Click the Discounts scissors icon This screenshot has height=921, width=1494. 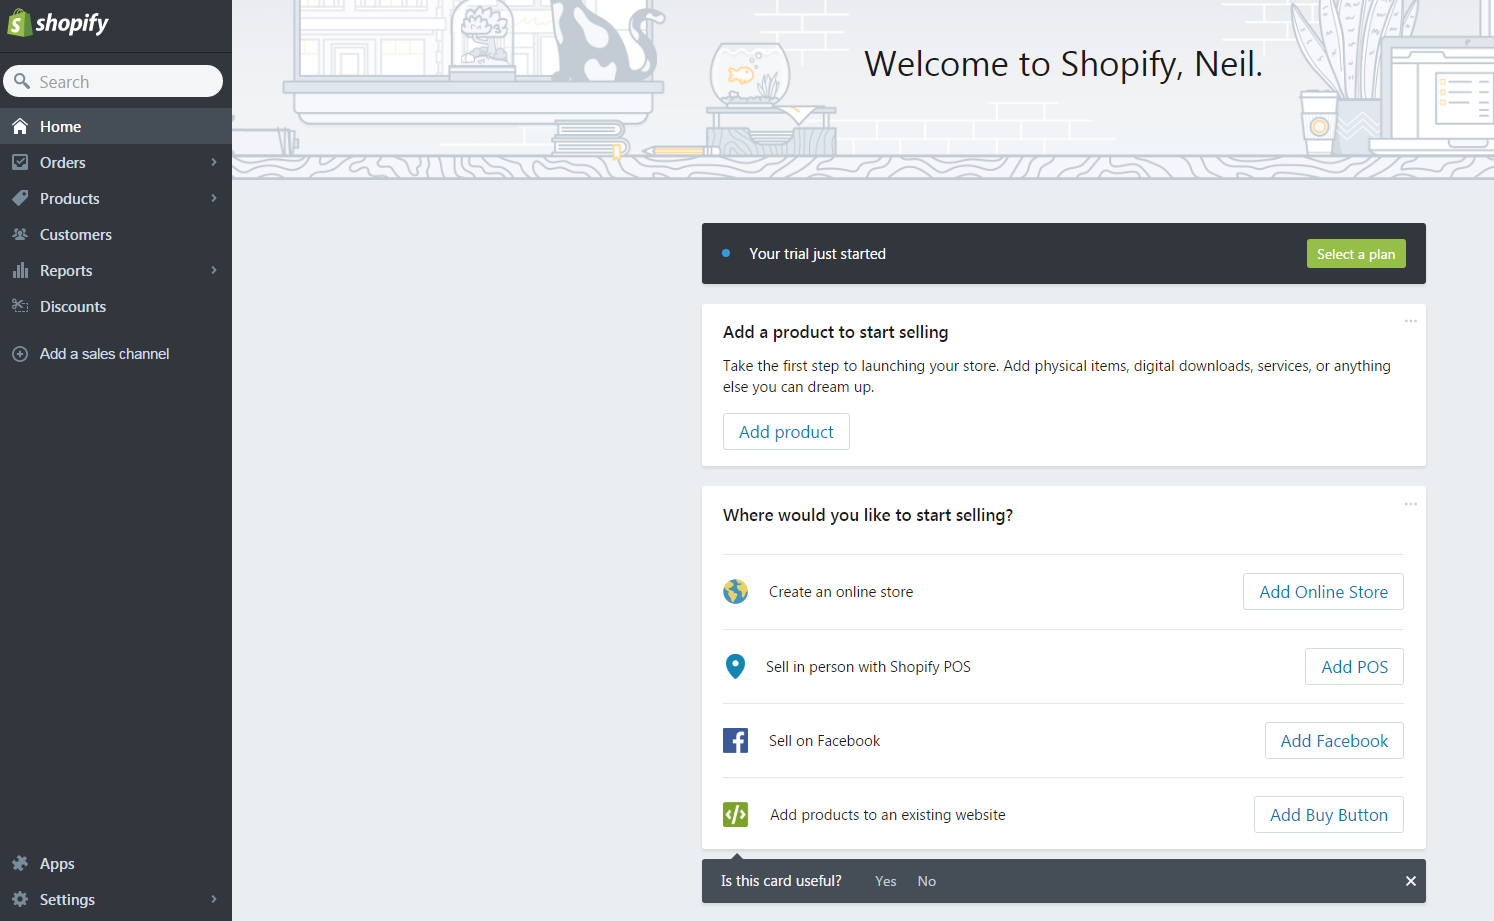(20, 306)
